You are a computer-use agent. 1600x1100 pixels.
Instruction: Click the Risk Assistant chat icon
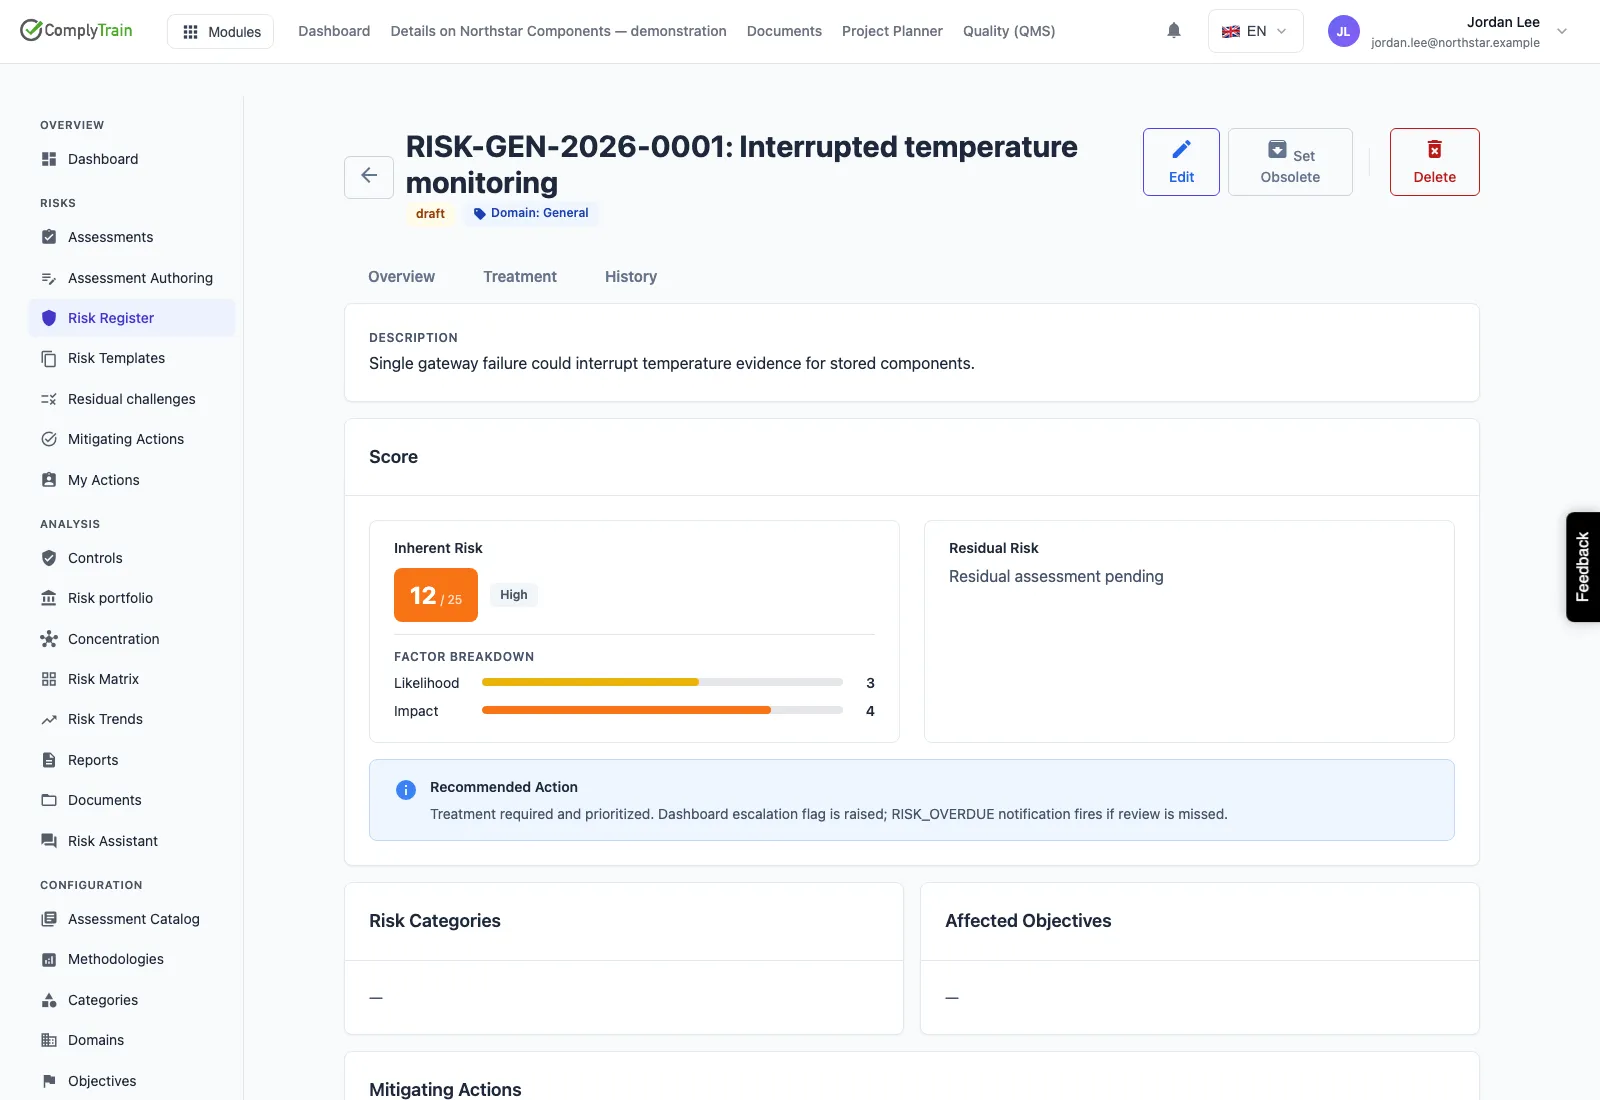49,841
